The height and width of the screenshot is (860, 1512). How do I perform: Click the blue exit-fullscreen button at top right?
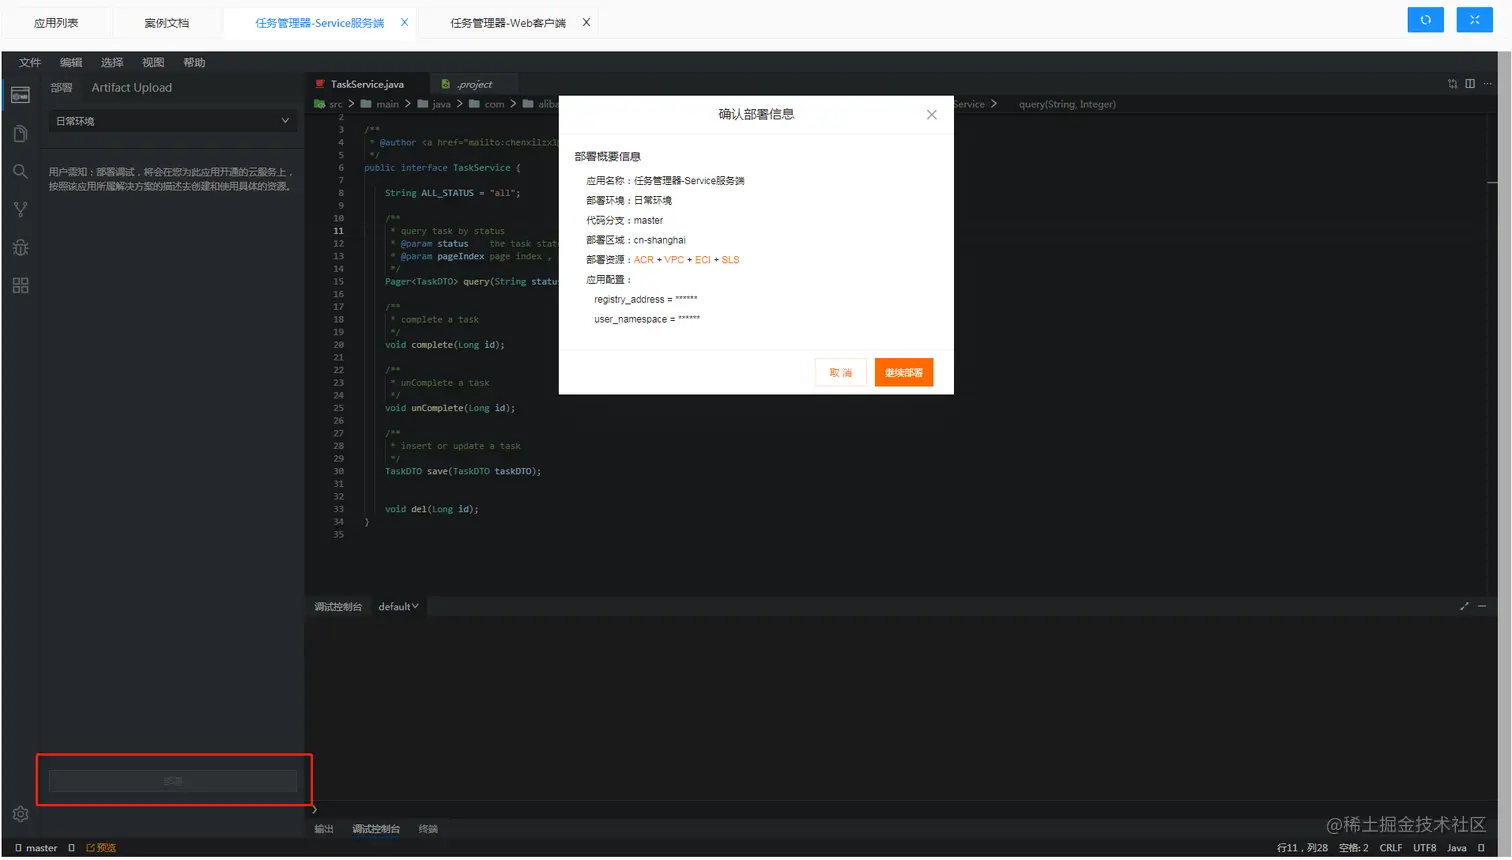(1475, 20)
